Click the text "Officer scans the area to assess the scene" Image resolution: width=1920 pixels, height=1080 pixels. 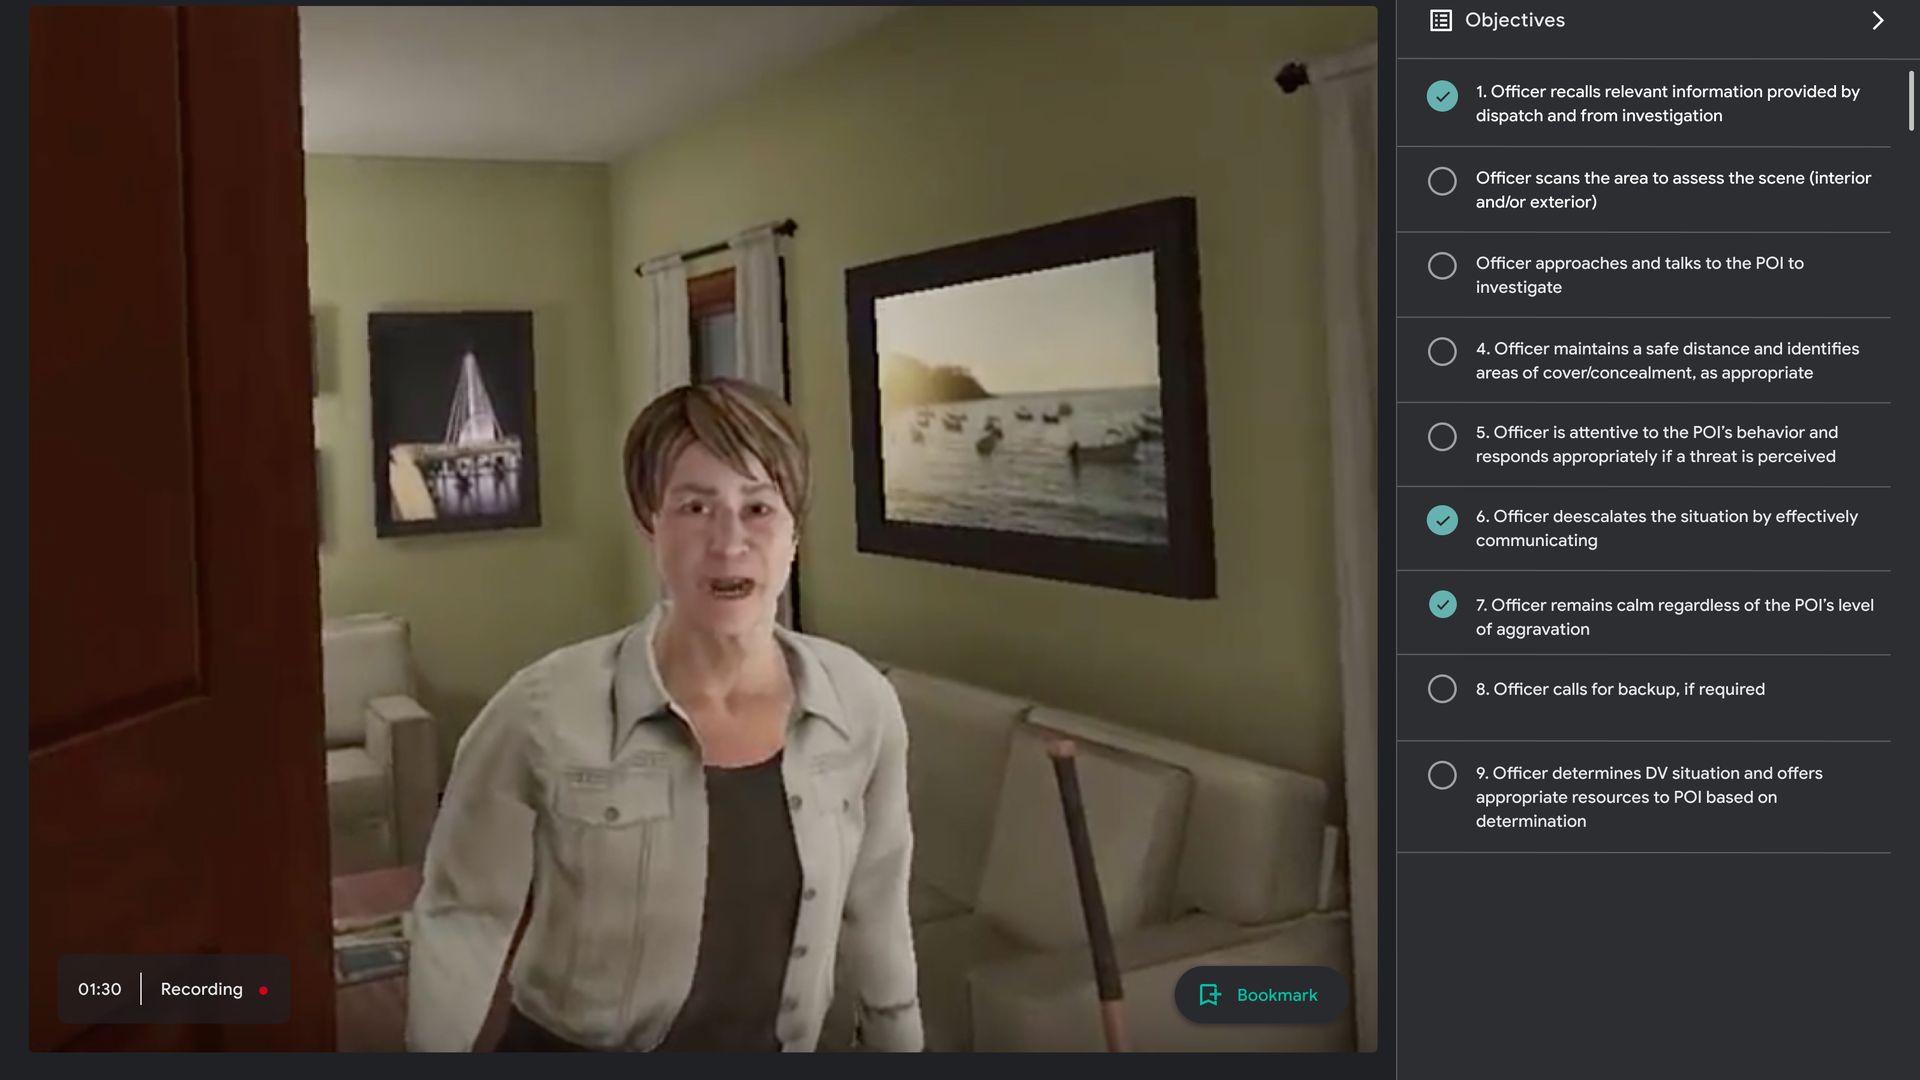1640,178
